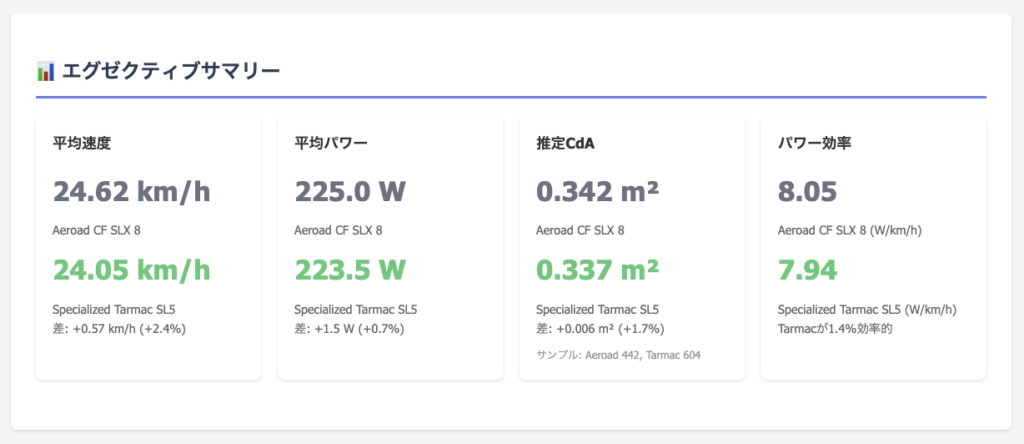1024x444 pixels.
Task: Click the green 7.94 efficiency value
Action: click(x=807, y=269)
